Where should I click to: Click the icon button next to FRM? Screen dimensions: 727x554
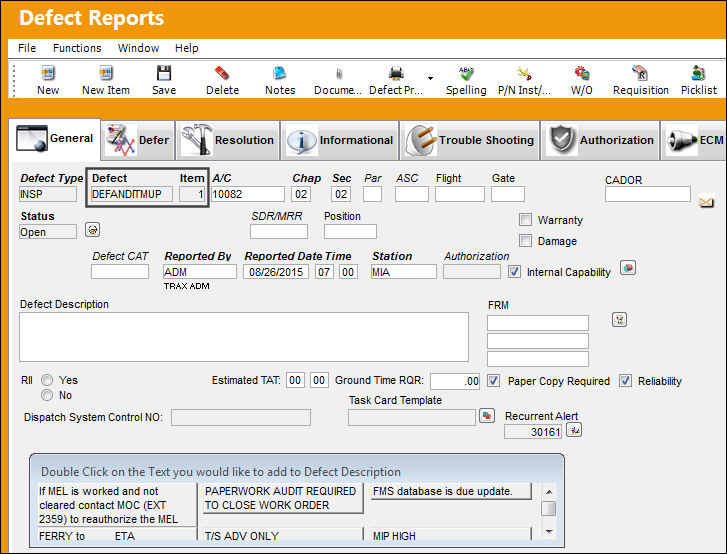click(x=619, y=319)
